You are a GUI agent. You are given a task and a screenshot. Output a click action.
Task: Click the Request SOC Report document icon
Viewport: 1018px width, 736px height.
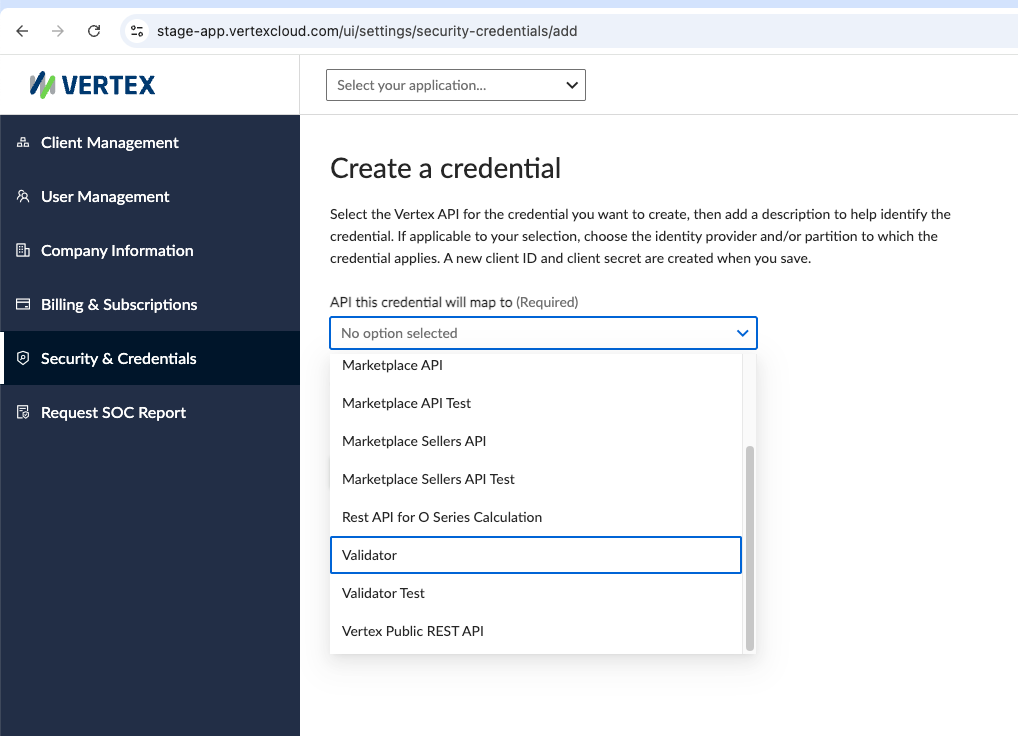(23, 412)
